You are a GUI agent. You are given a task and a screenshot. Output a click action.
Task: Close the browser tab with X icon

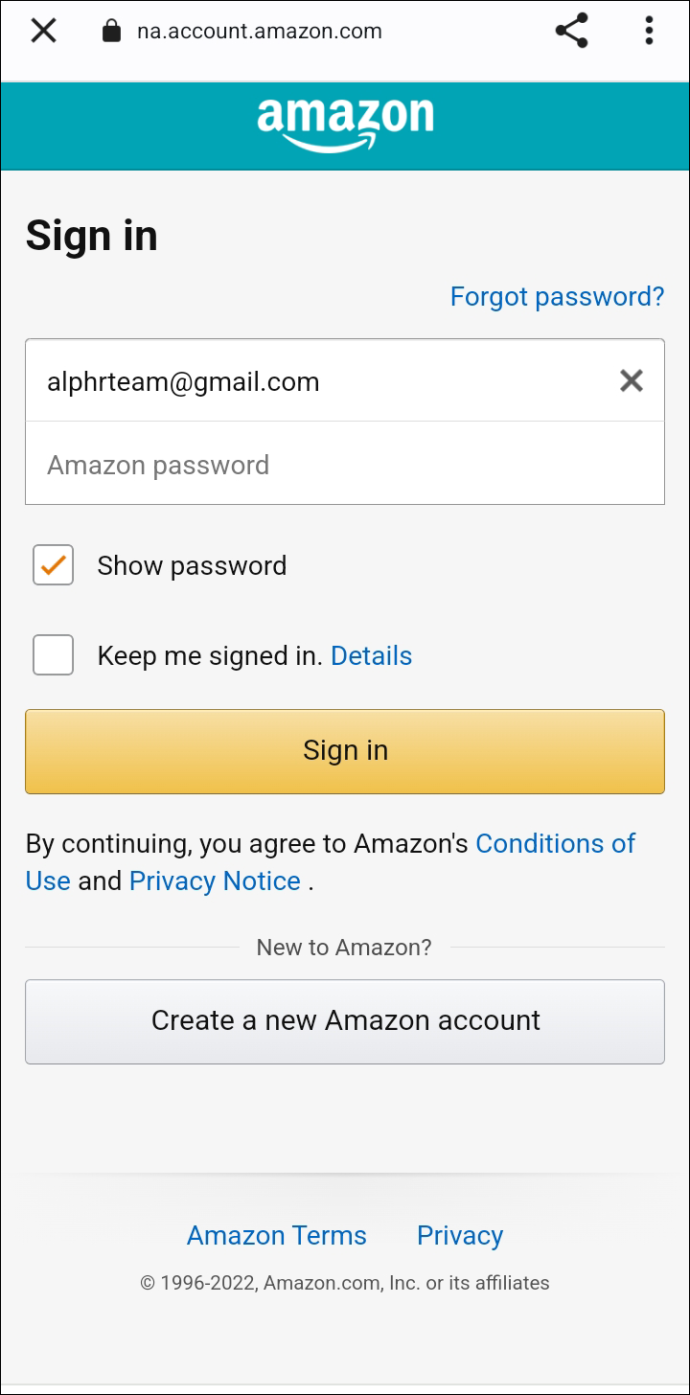44,31
